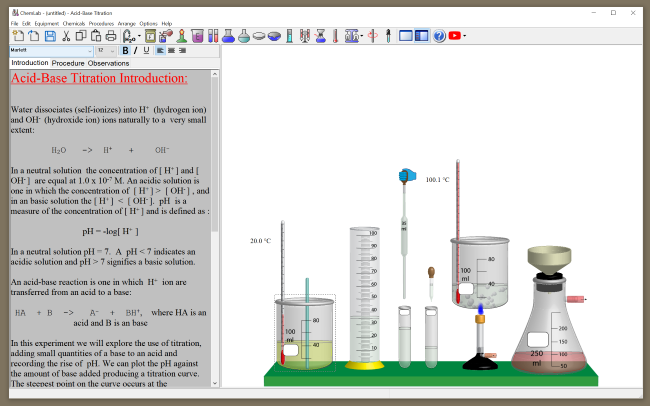Image resolution: width=650 pixels, height=406 pixels.
Task: Select center text alignment button
Action: (x=172, y=50)
